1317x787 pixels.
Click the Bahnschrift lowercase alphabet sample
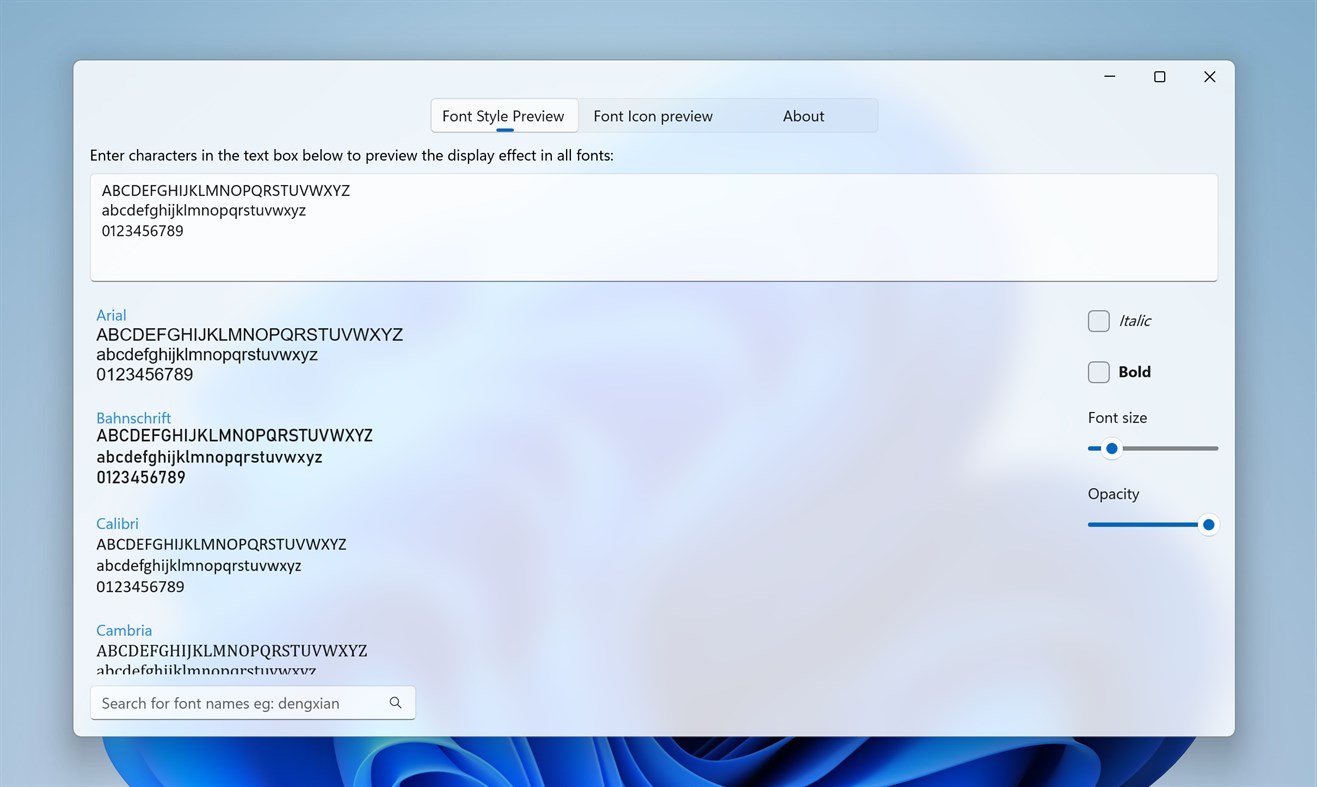pyautogui.click(x=209, y=457)
